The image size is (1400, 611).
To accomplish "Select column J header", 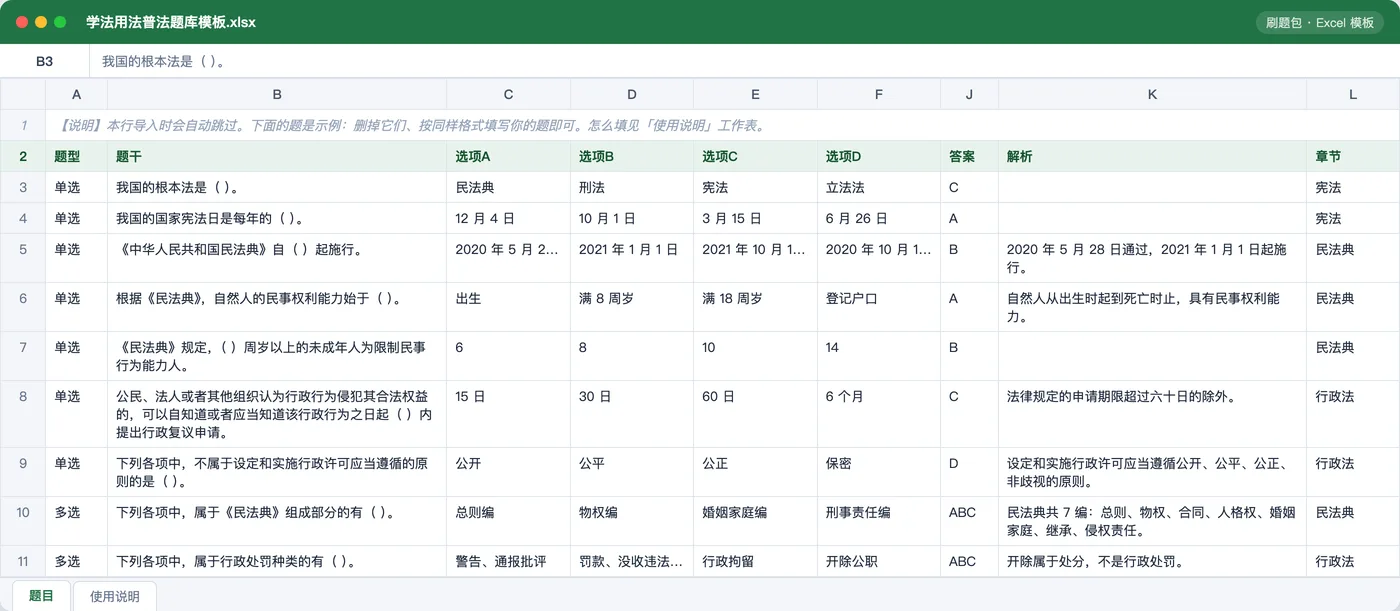I will point(970,95).
